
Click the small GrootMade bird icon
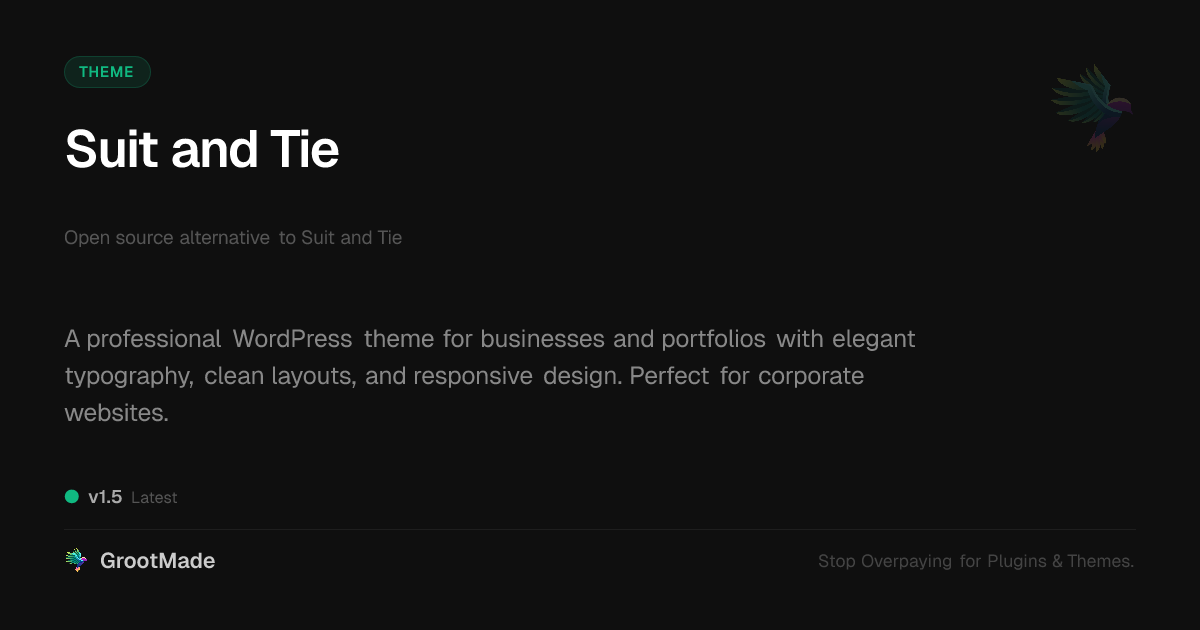tap(76, 561)
